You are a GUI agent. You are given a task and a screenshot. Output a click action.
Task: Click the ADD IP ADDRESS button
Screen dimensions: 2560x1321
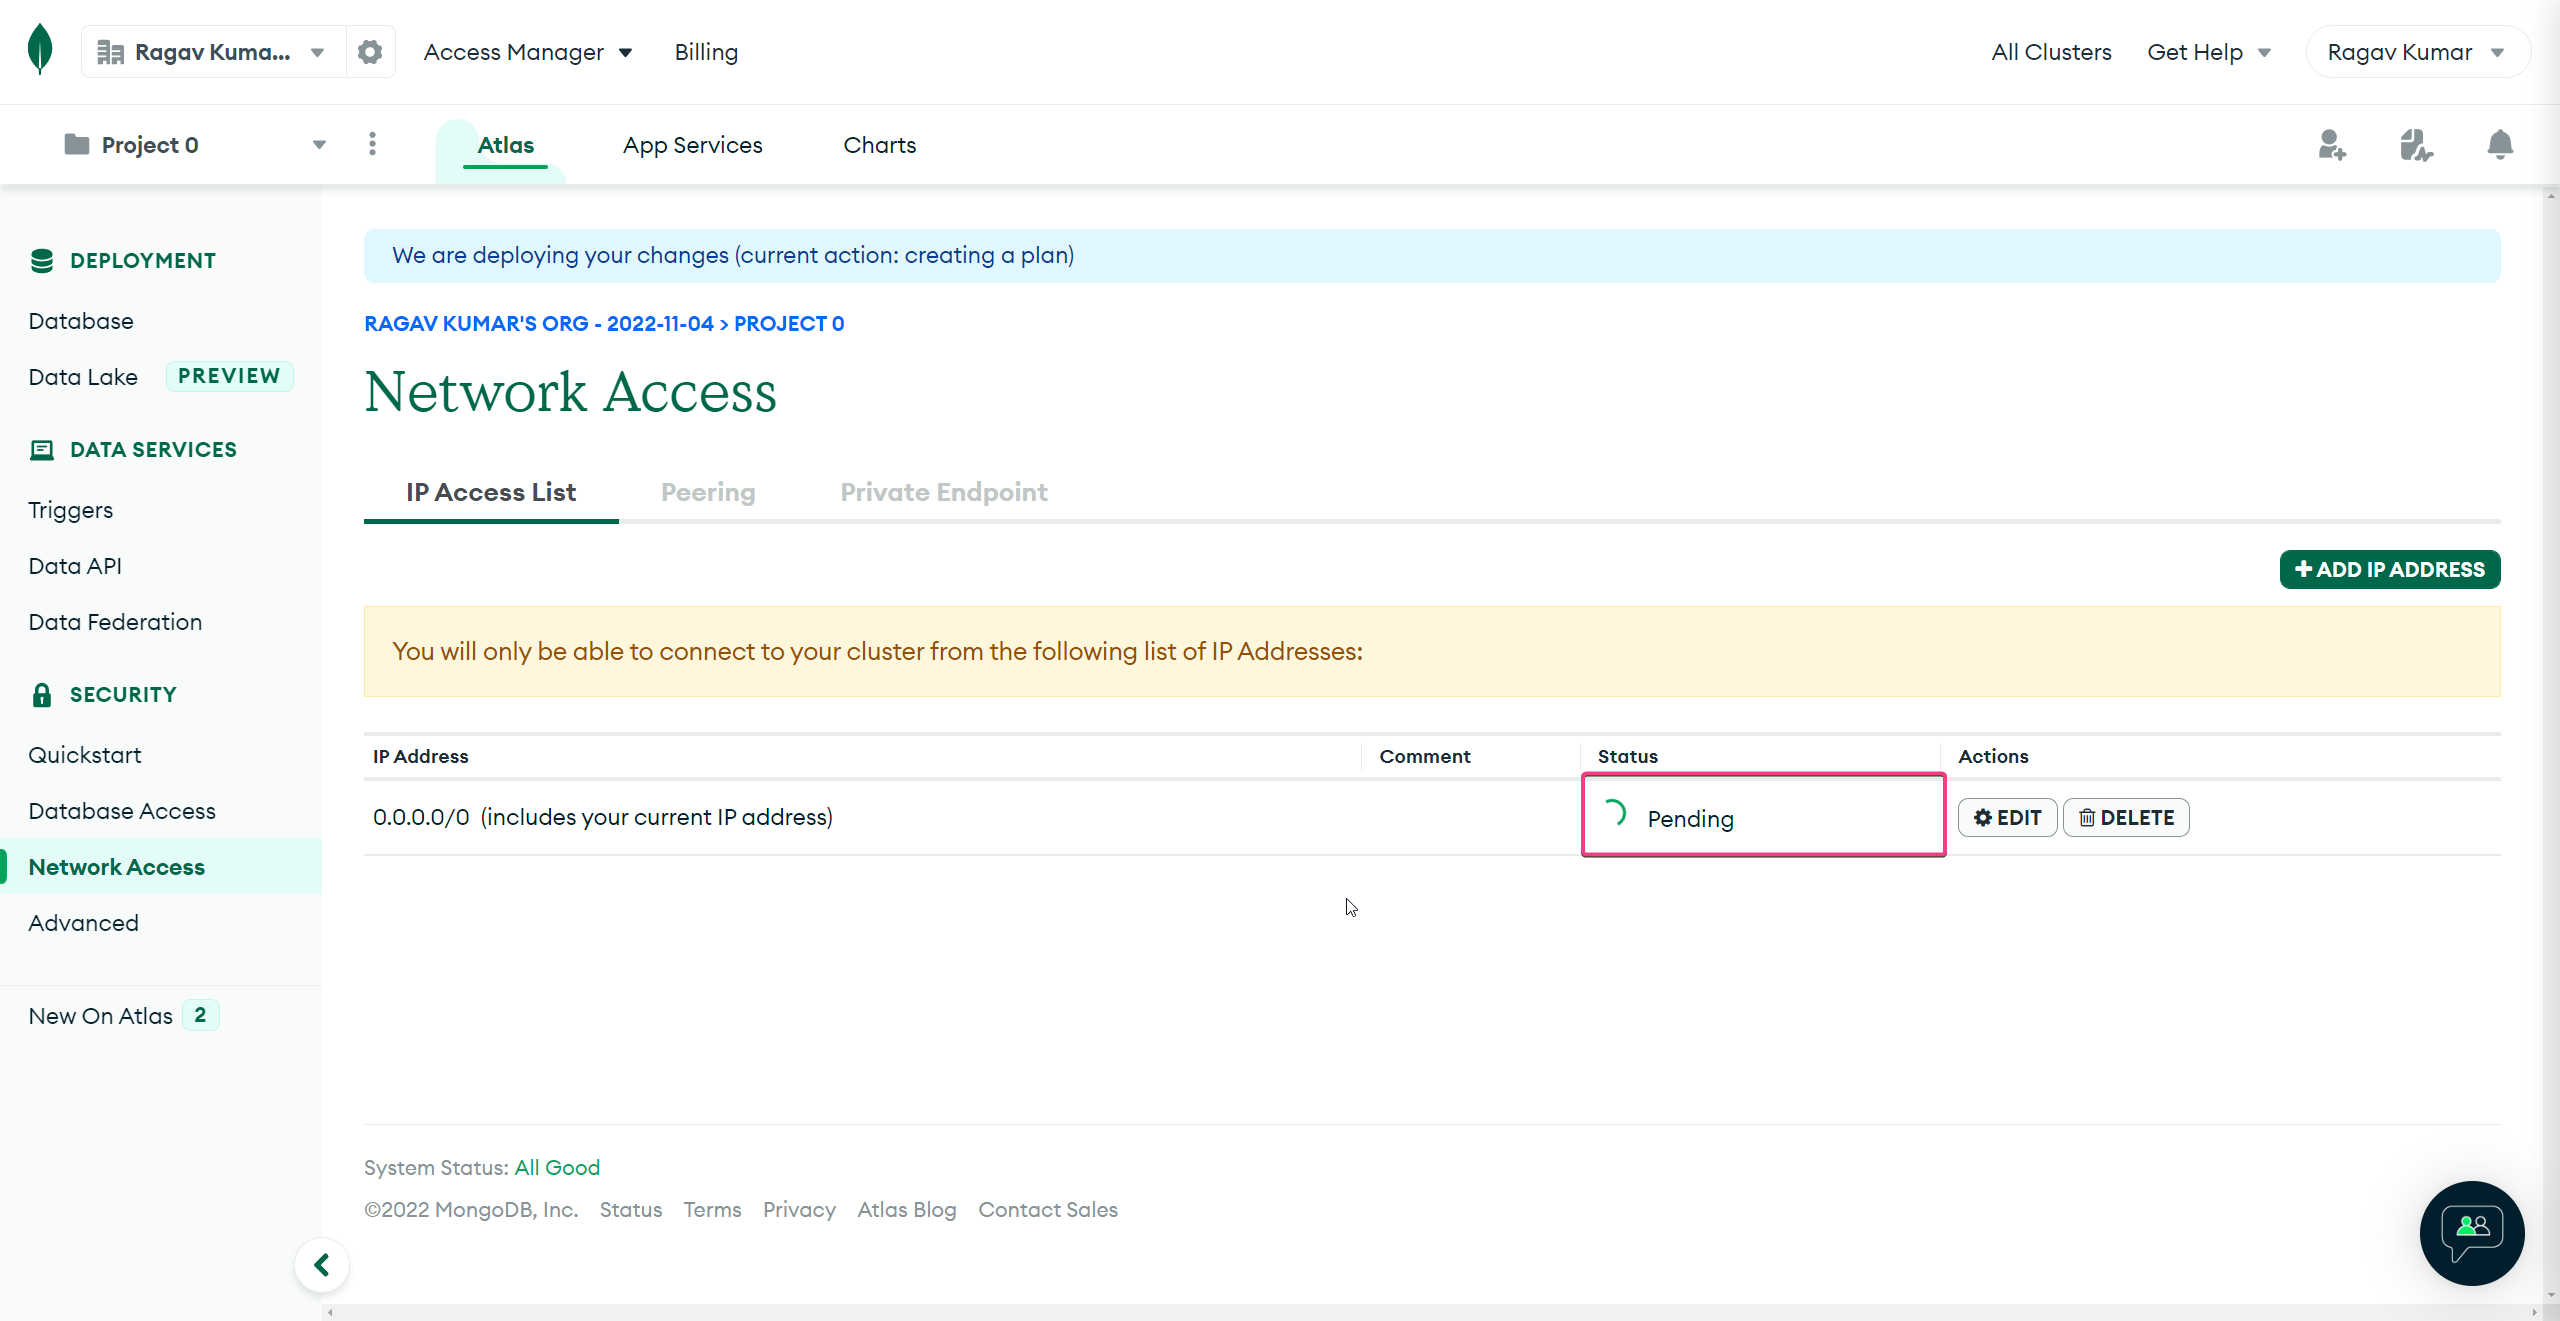pyautogui.click(x=2390, y=568)
